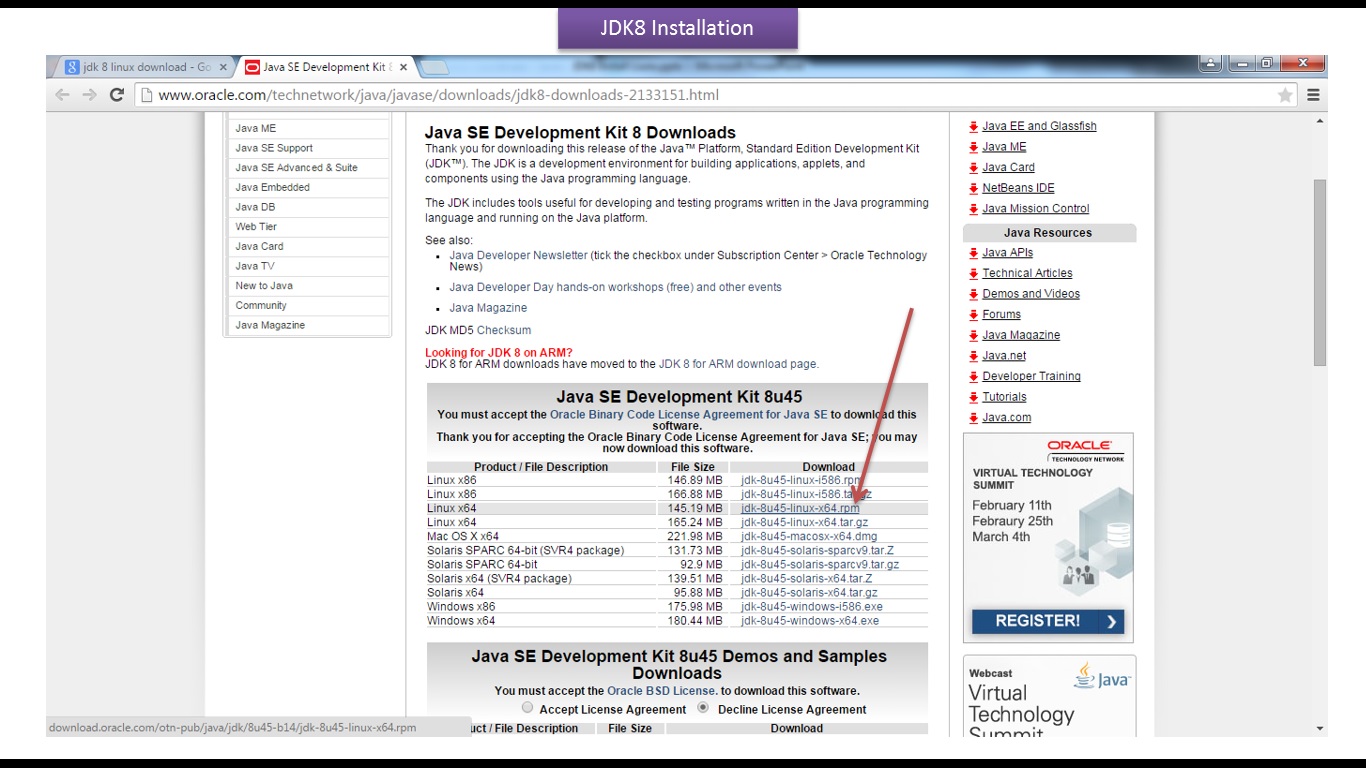This screenshot has width=1366, height=768.
Task: Click the browser forward arrow
Action: click(89, 95)
